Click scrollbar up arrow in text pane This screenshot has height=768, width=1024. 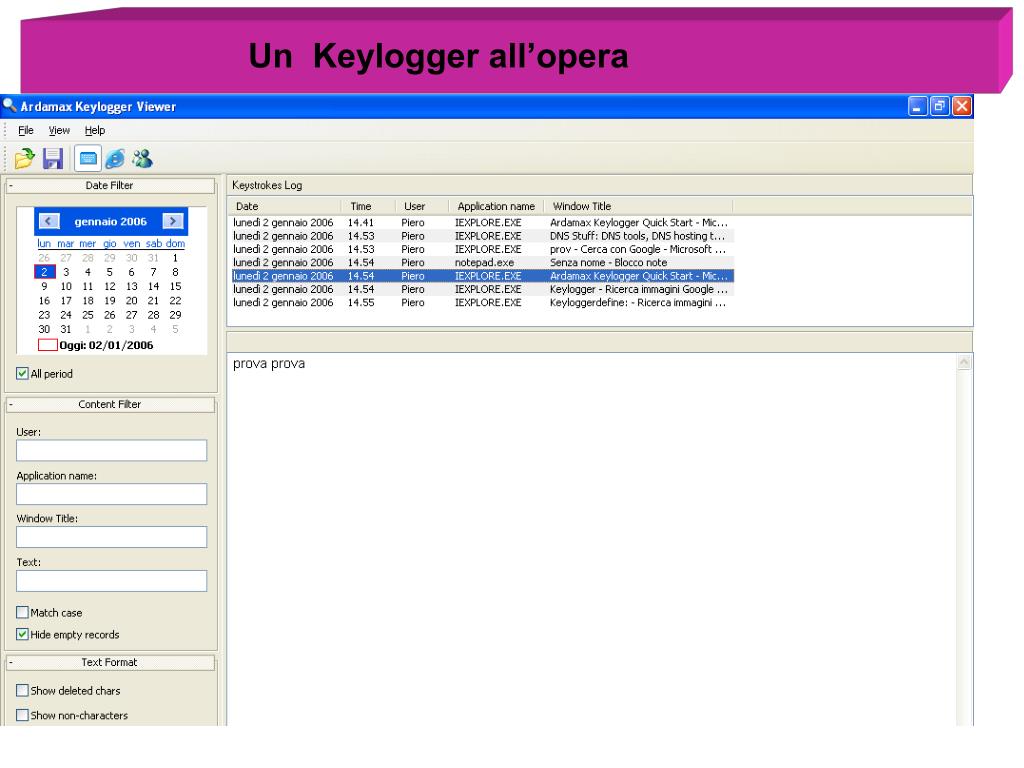point(964,362)
